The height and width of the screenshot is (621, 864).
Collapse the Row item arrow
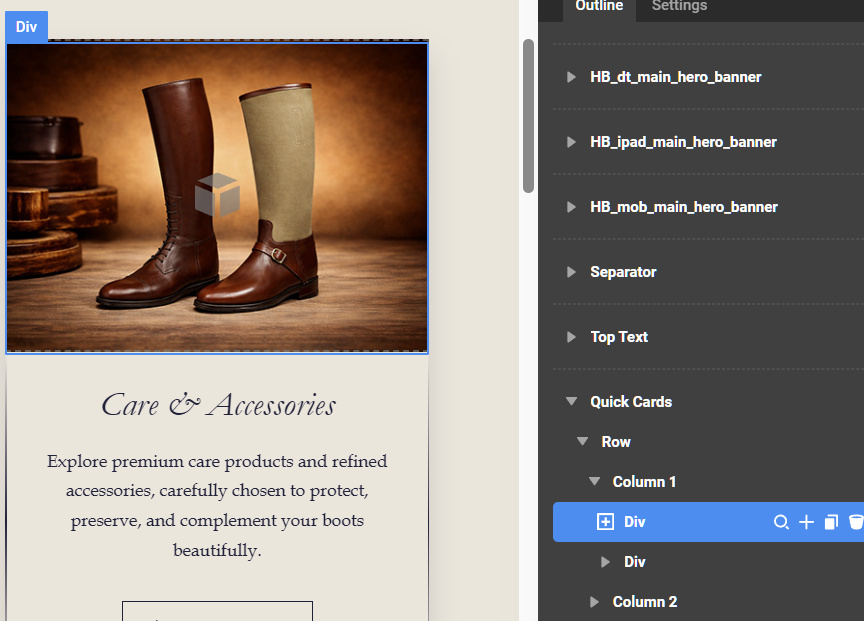point(582,442)
